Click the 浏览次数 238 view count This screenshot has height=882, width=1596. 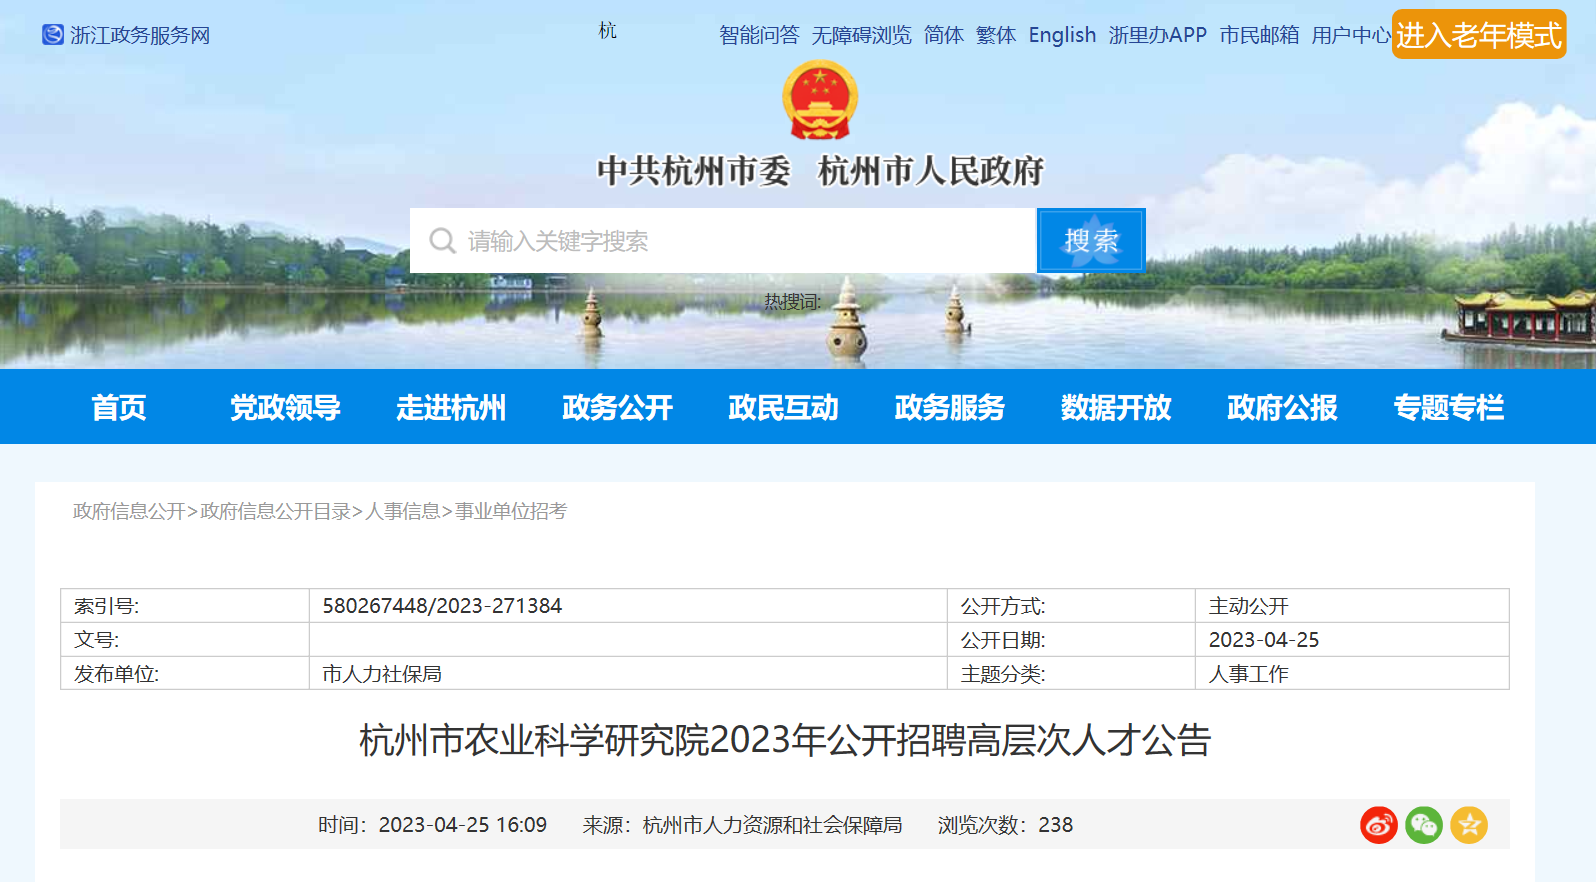pos(1005,825)
